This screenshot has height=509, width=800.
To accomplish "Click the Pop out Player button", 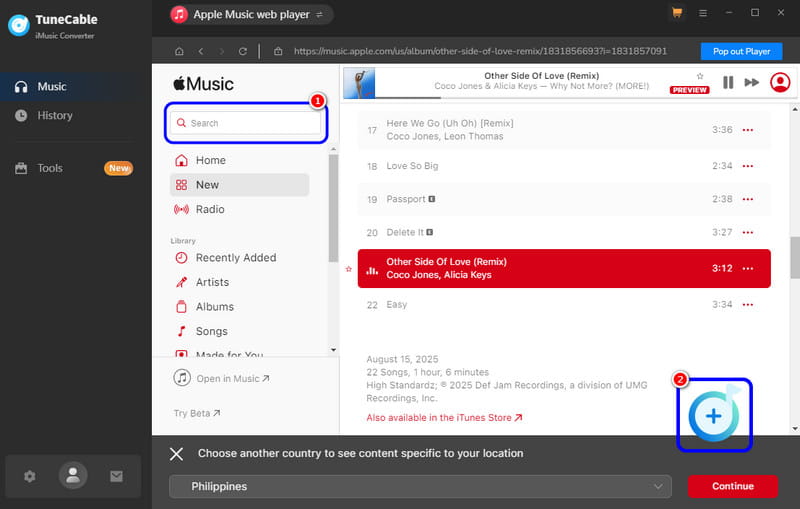I will (741, 52).
